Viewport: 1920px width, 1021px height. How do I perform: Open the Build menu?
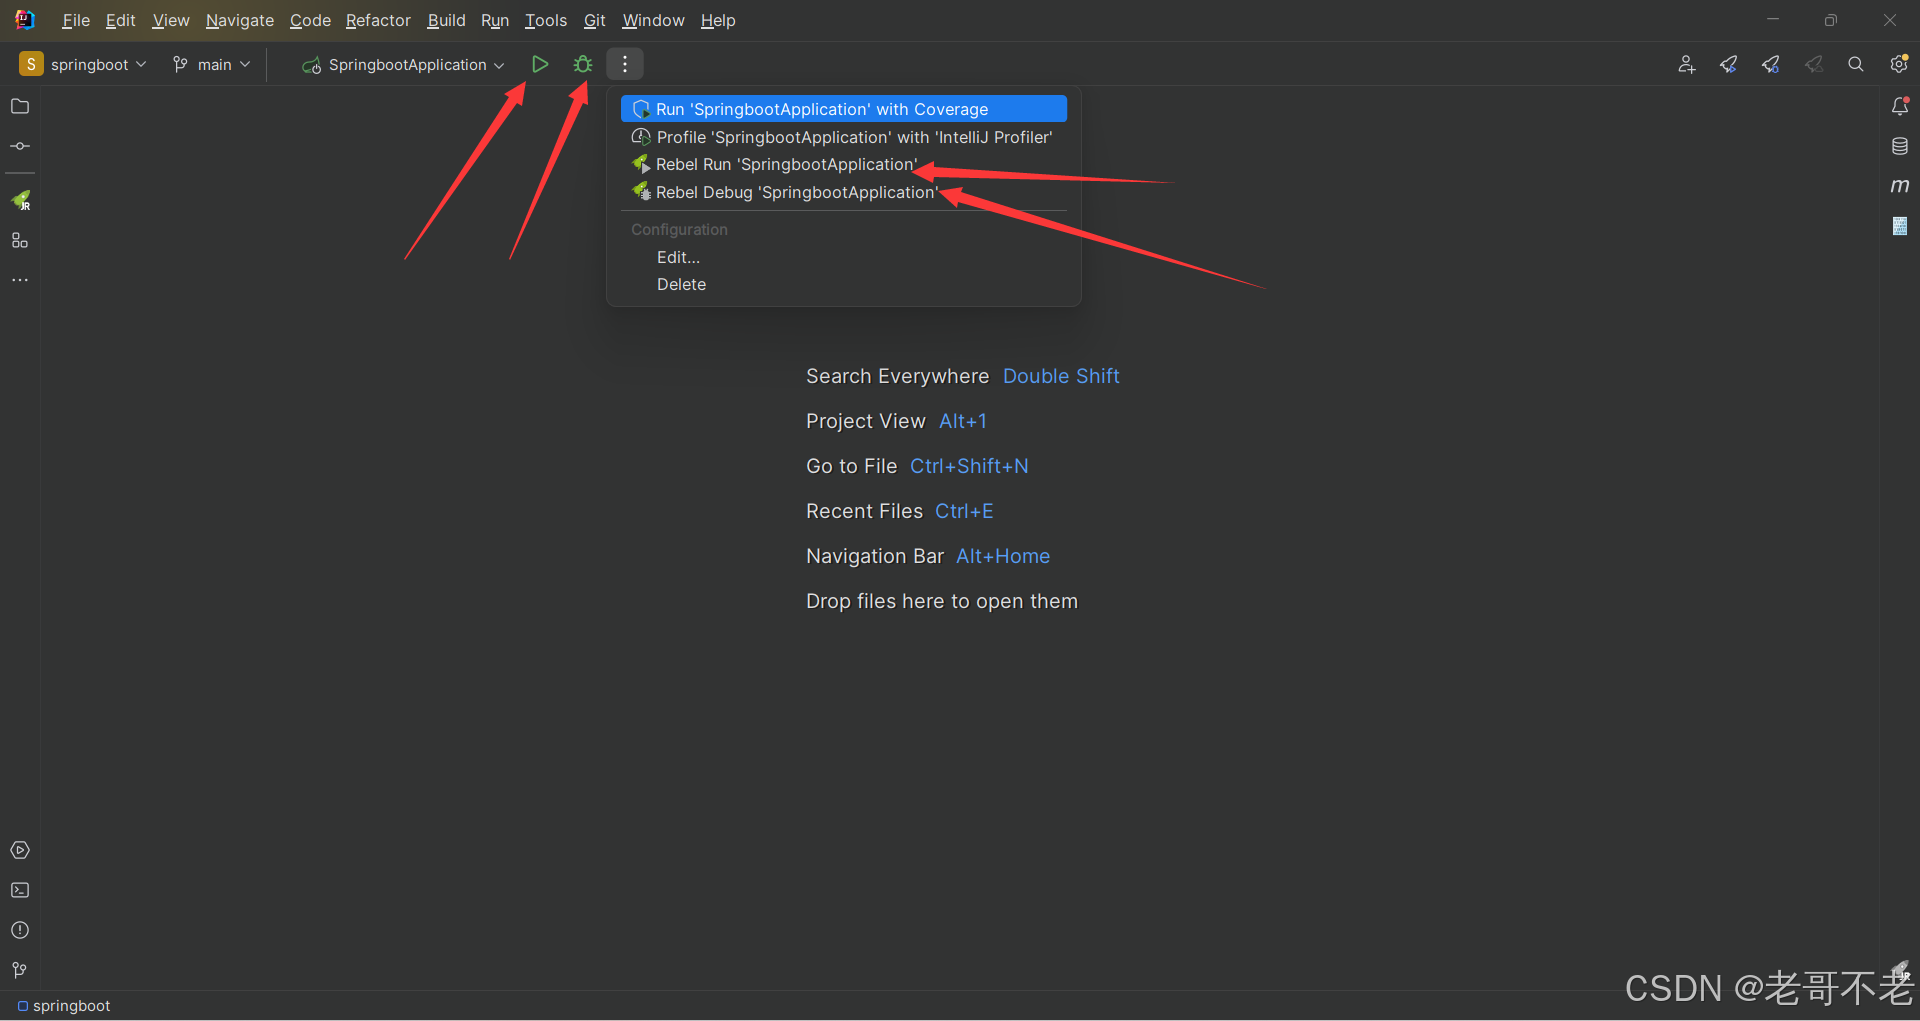point(446,20)
